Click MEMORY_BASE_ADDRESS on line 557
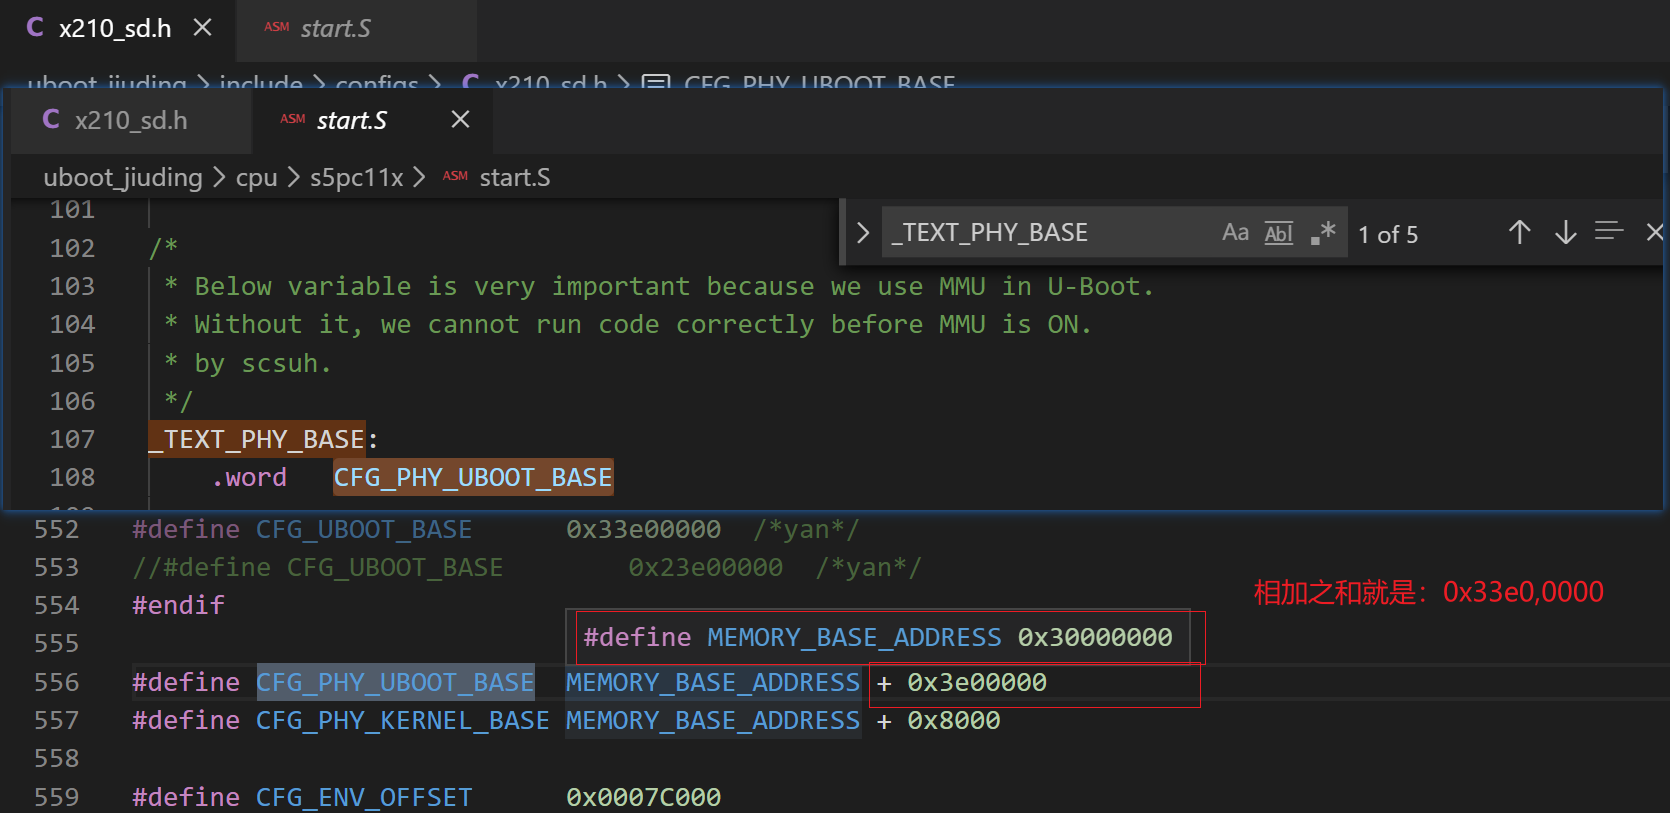This screenshot has height=813, width=1670. [x=713, y=720]
